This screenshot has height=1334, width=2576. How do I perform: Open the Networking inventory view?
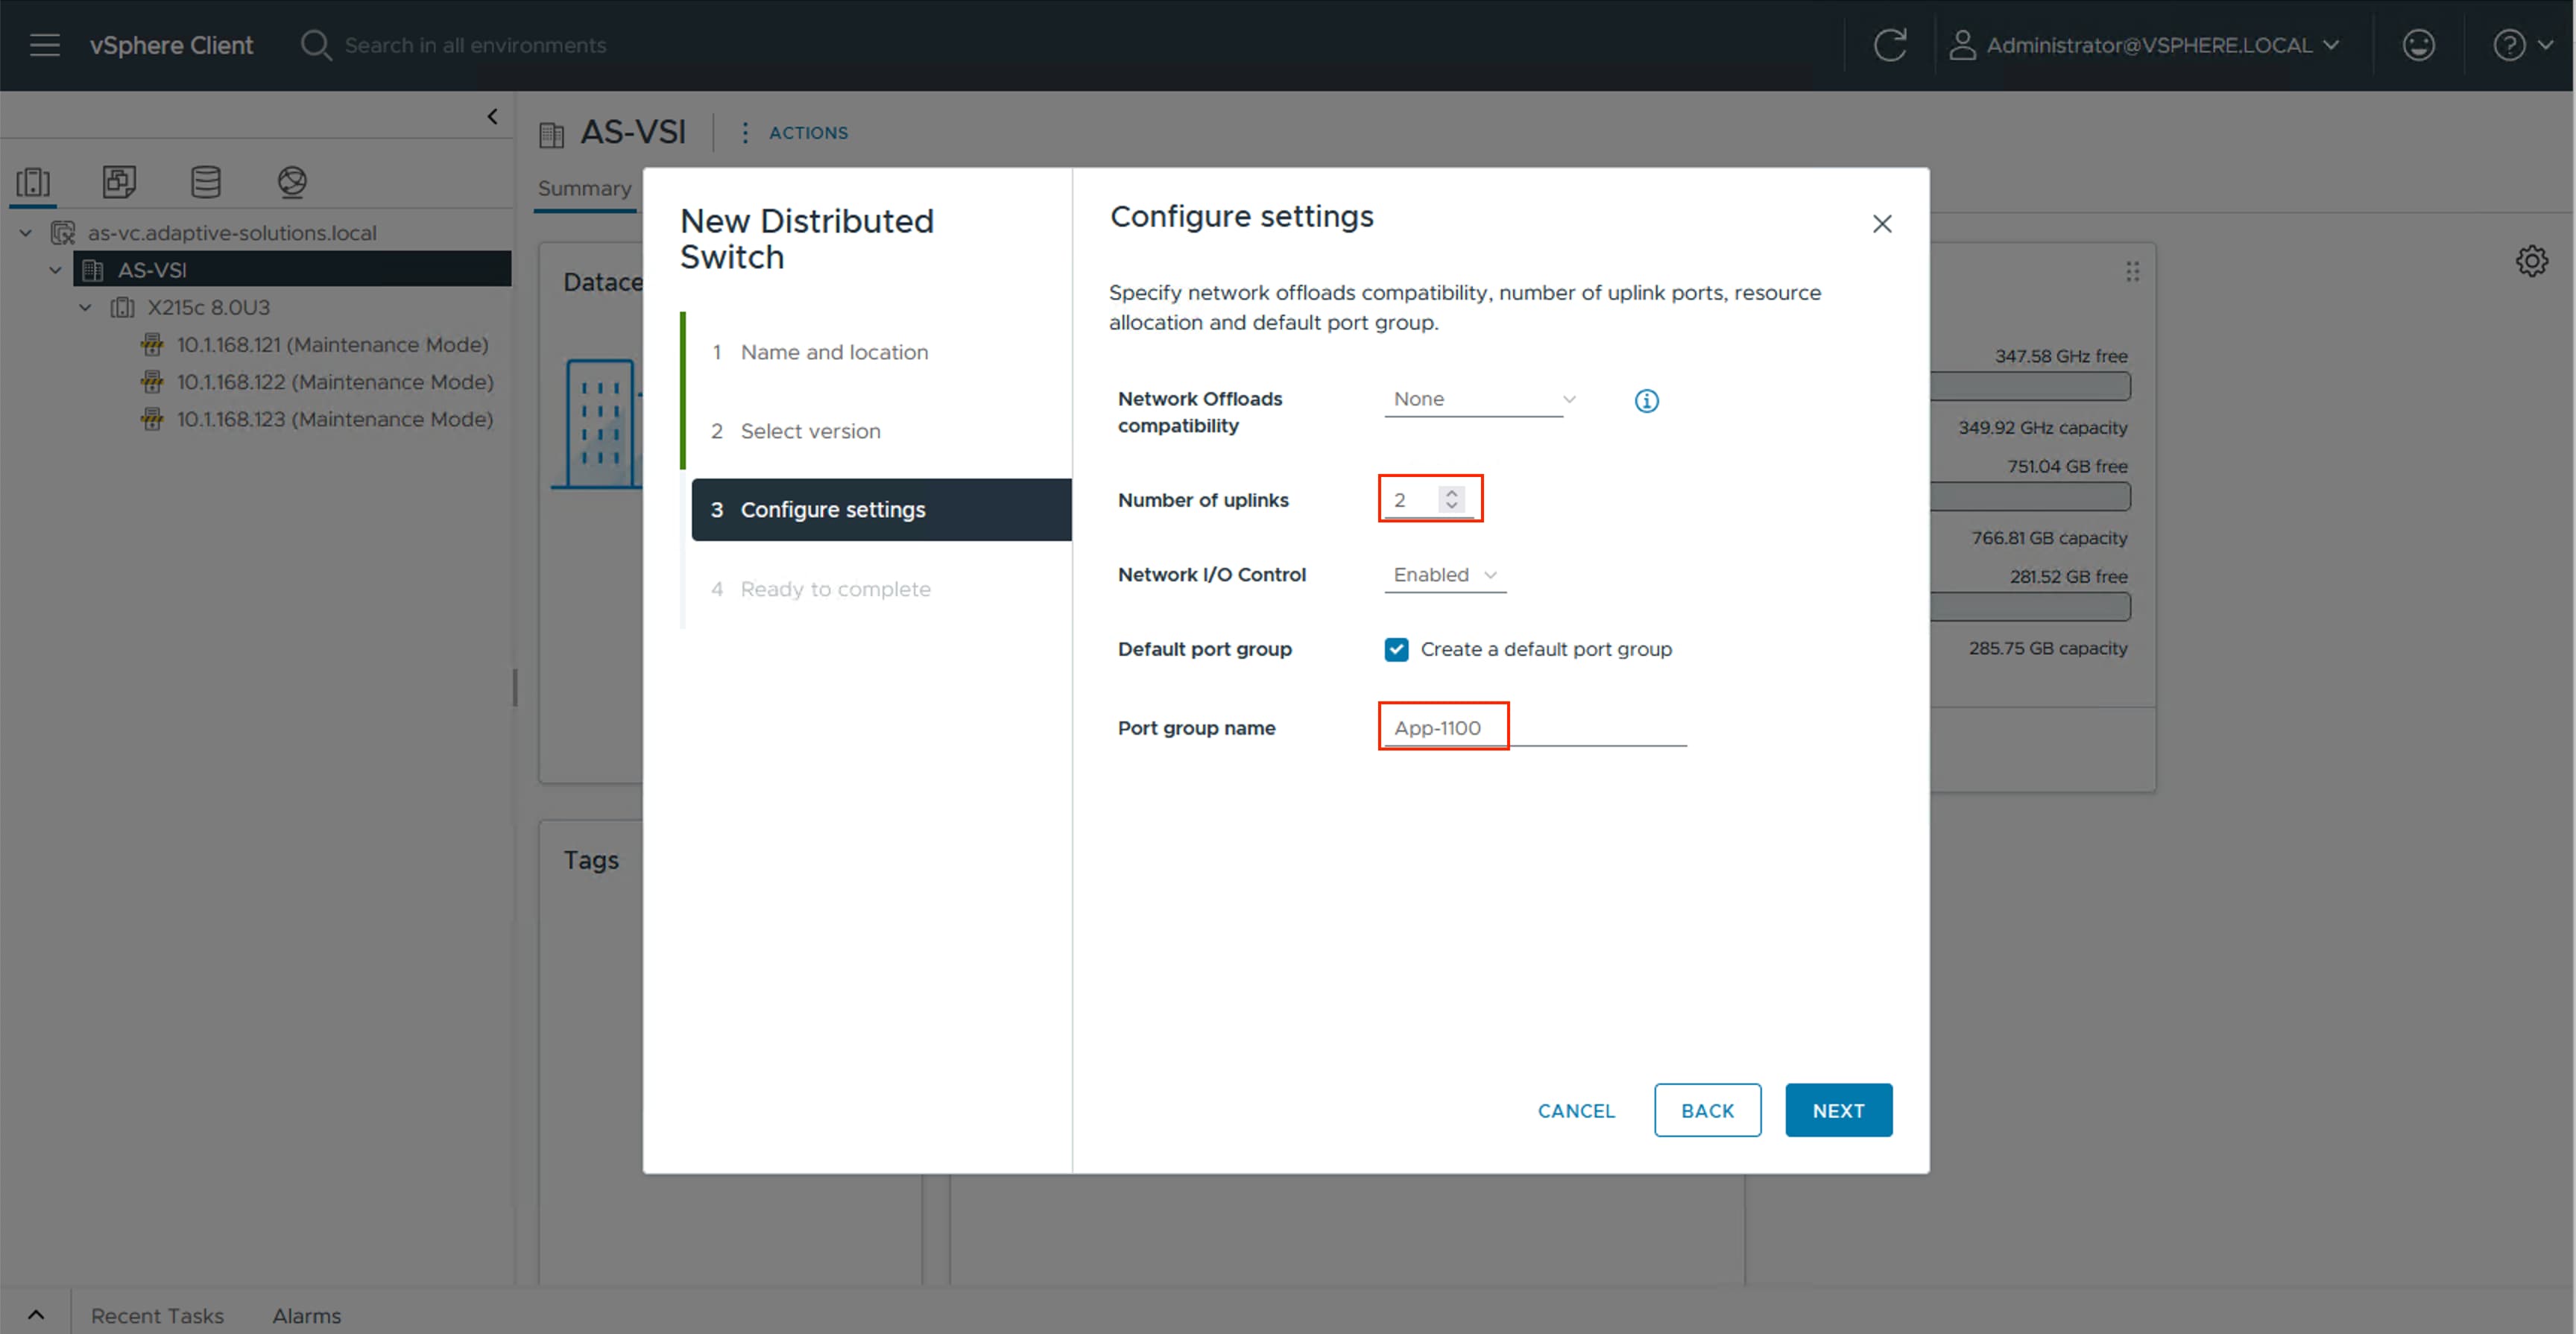click(291, 182)
